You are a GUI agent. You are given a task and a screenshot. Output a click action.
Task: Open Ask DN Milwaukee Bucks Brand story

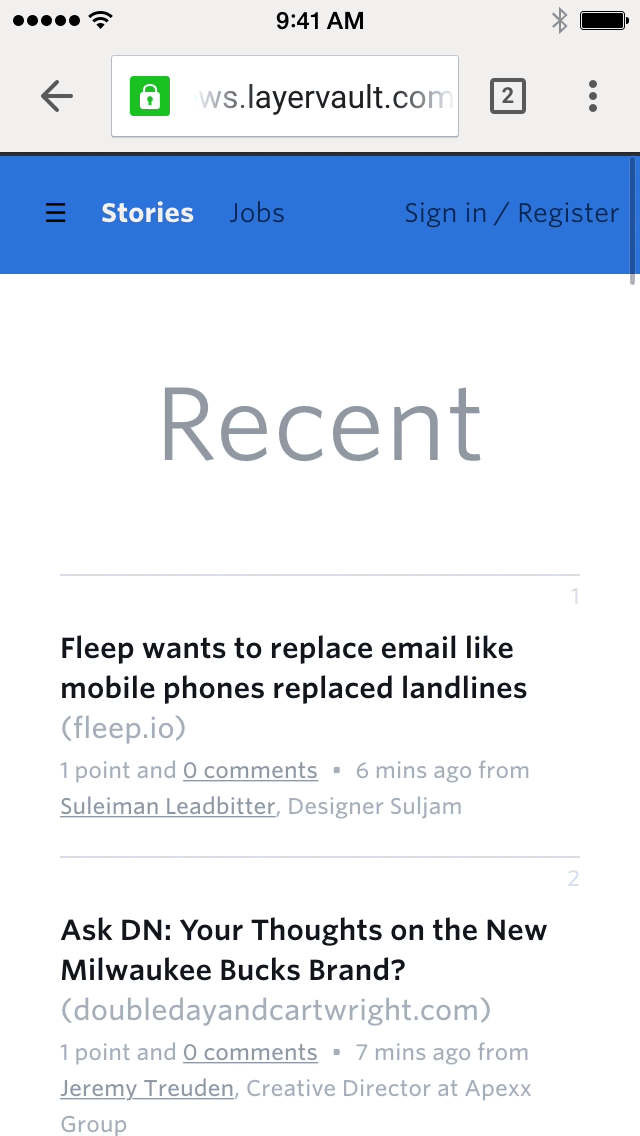click(304, 950)
